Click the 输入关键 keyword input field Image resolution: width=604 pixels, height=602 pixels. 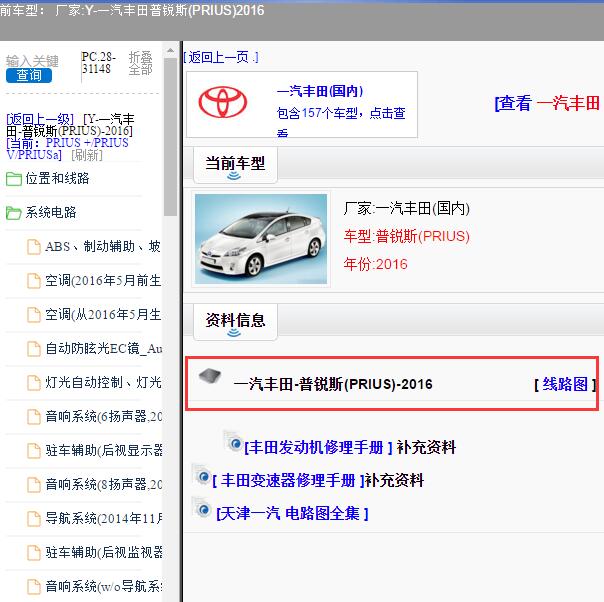(32, 61)
